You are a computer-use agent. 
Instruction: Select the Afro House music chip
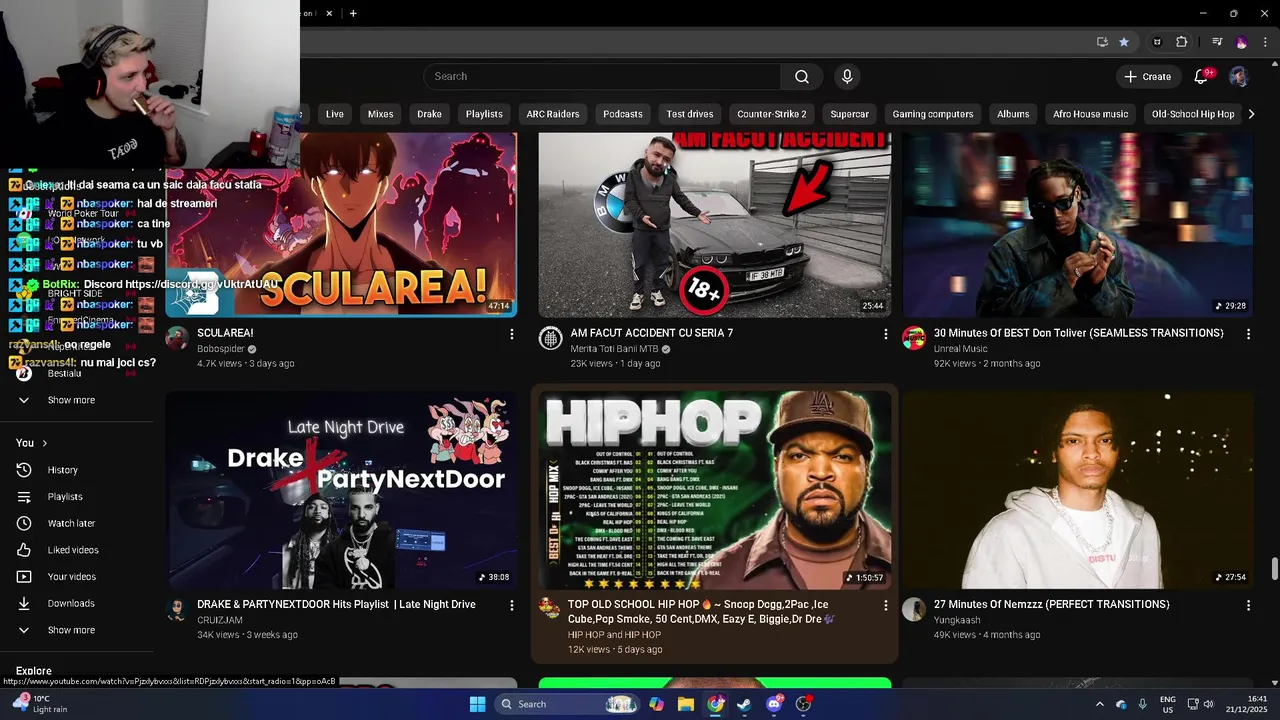point(1090,114)
